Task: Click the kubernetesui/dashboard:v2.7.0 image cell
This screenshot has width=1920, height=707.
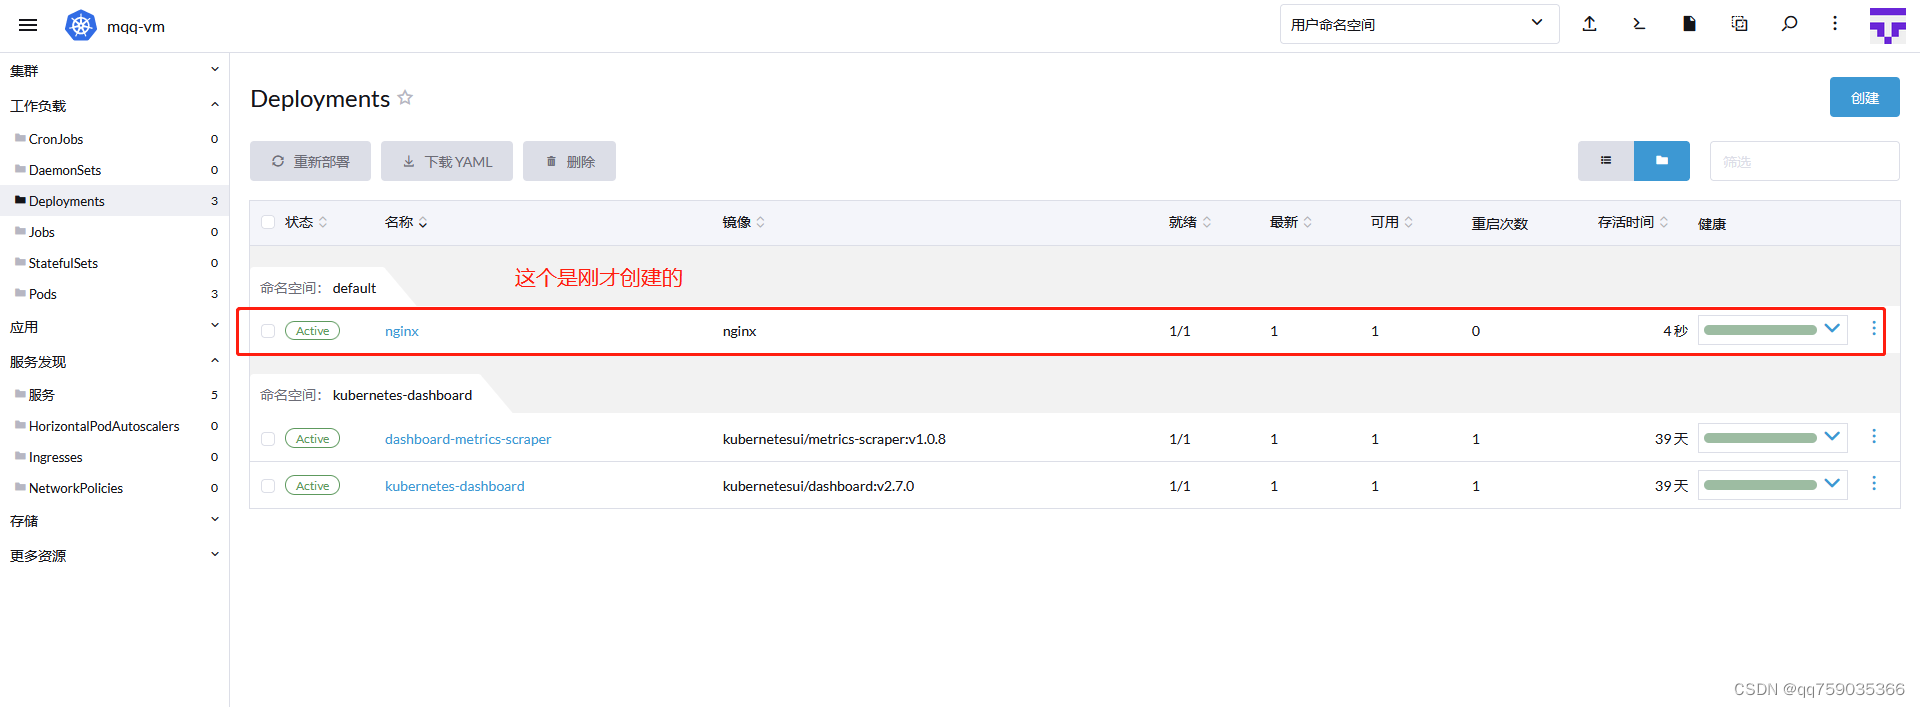Action: click(x=818, y=486)
